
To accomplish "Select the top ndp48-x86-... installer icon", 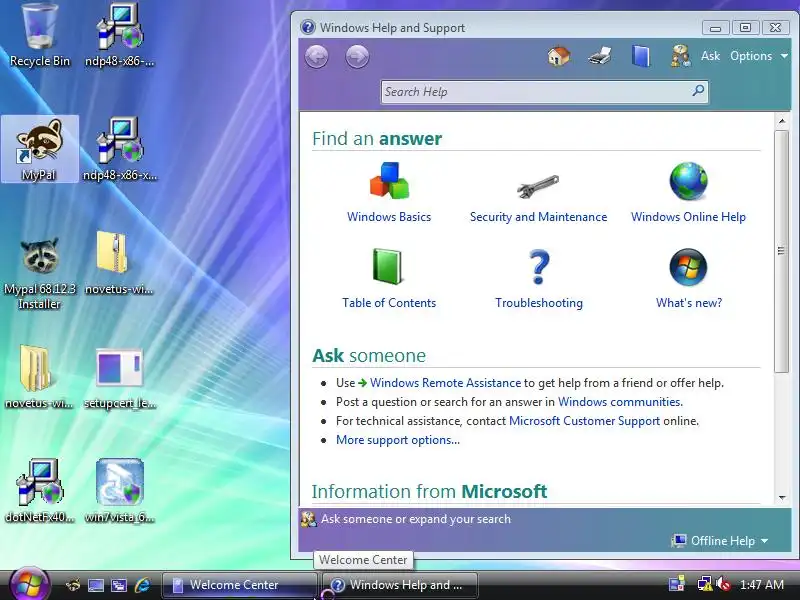I will pos(119,35).
